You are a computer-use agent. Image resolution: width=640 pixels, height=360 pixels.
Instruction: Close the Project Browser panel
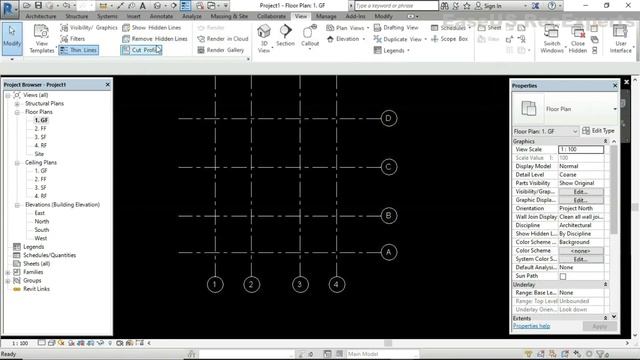[107, 84]
